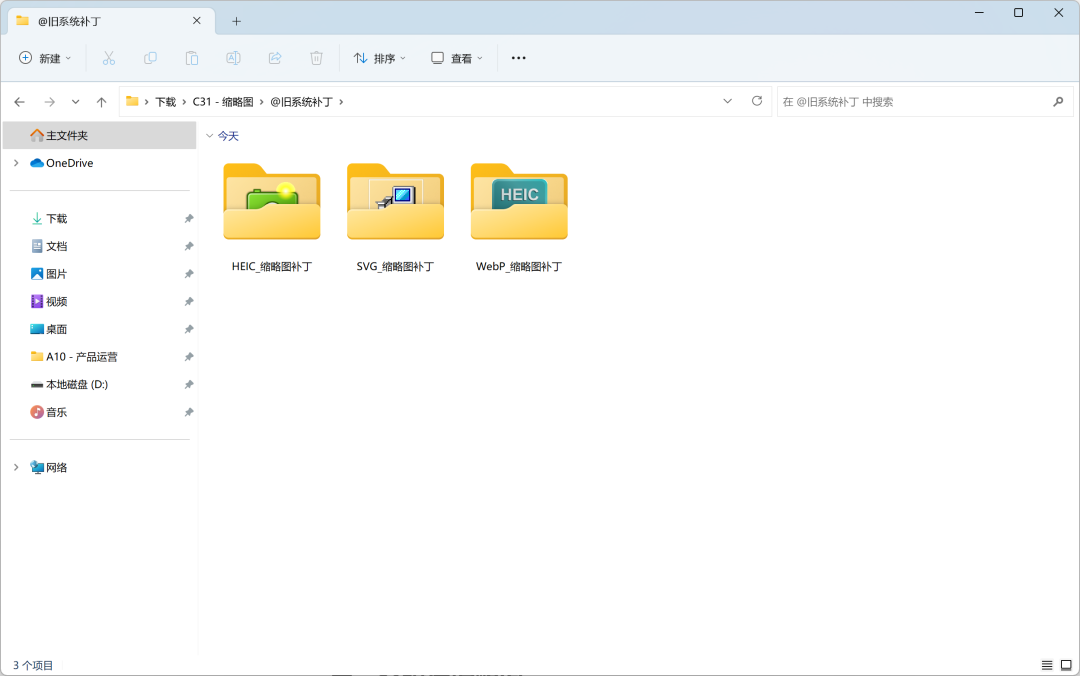Open 图片 in quick access

pos(56,274)
